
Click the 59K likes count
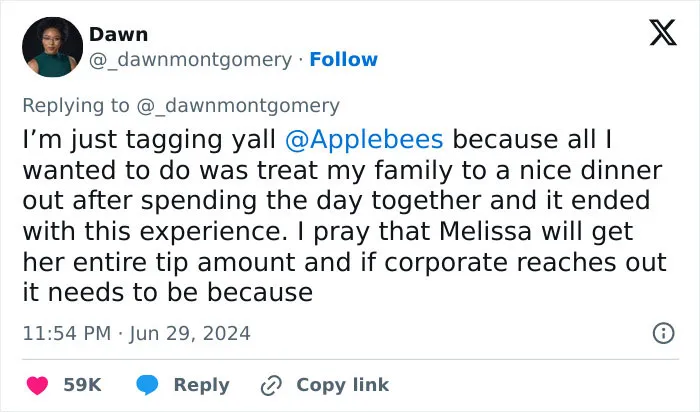click(83, 385)
